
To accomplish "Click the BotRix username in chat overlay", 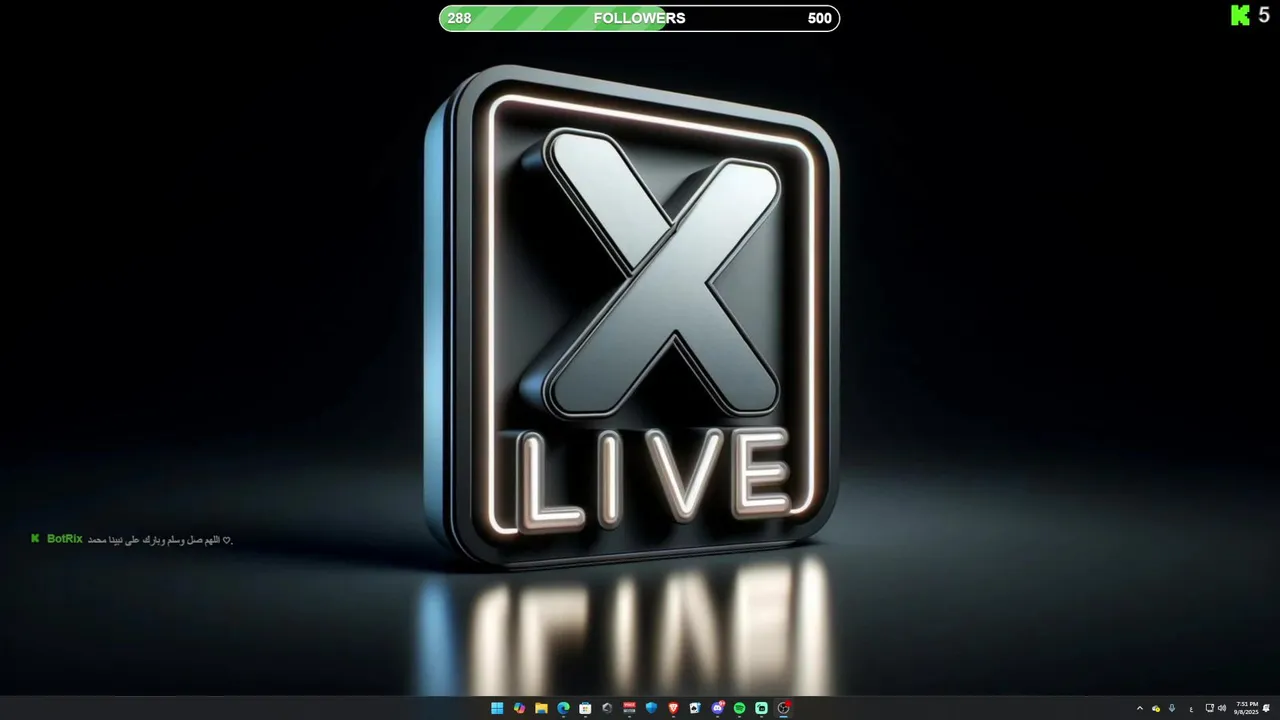I will [65, 539].
